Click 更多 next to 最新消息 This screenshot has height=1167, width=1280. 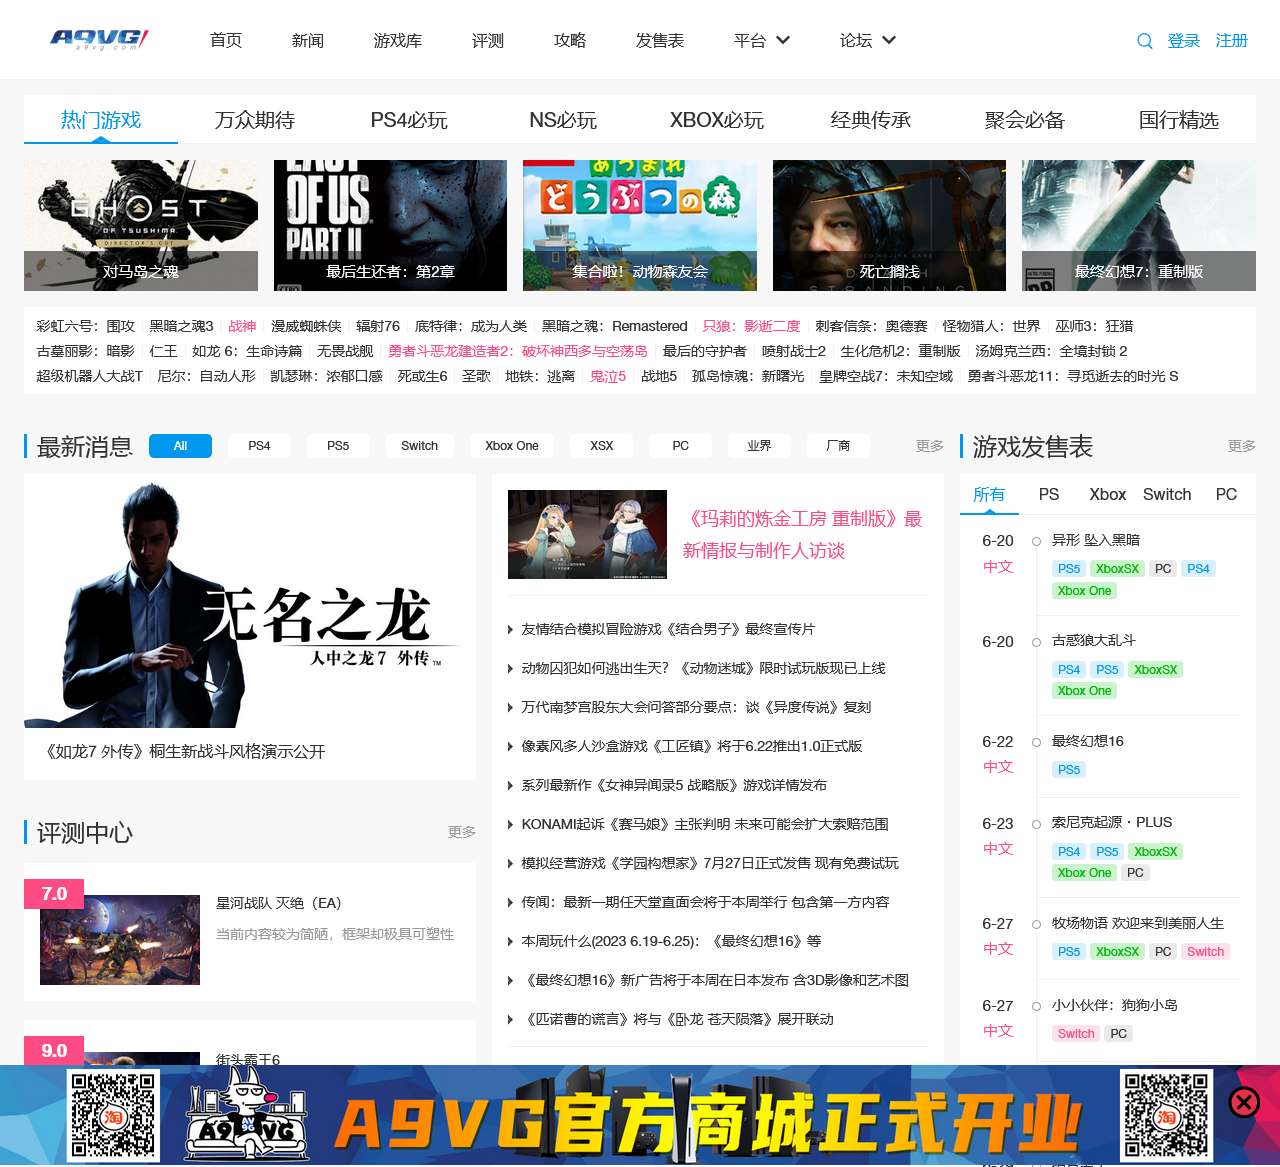(x=930, y=446)
